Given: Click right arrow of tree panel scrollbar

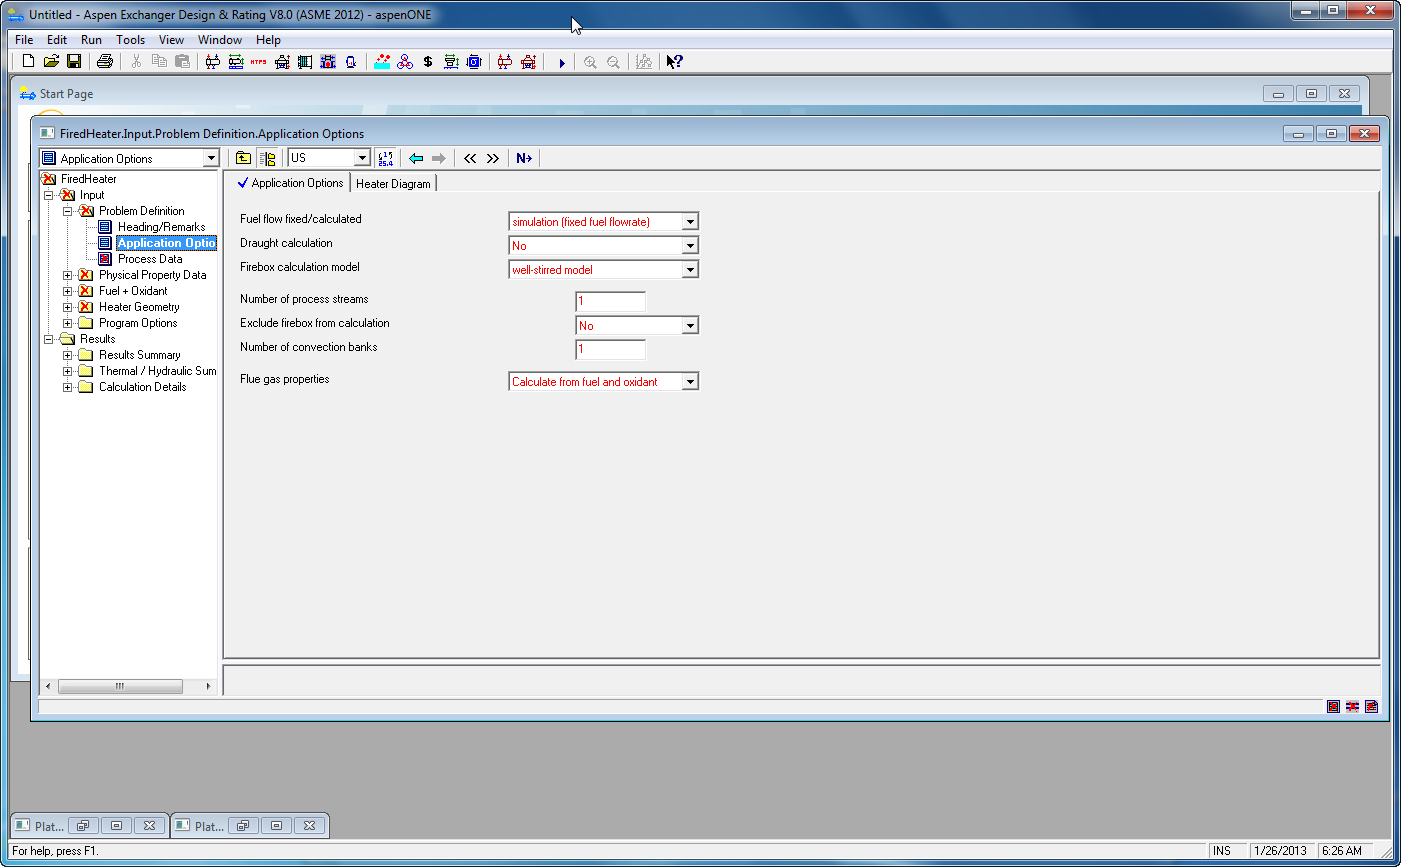Looking at the screenshot, I should tap(208, 686).
